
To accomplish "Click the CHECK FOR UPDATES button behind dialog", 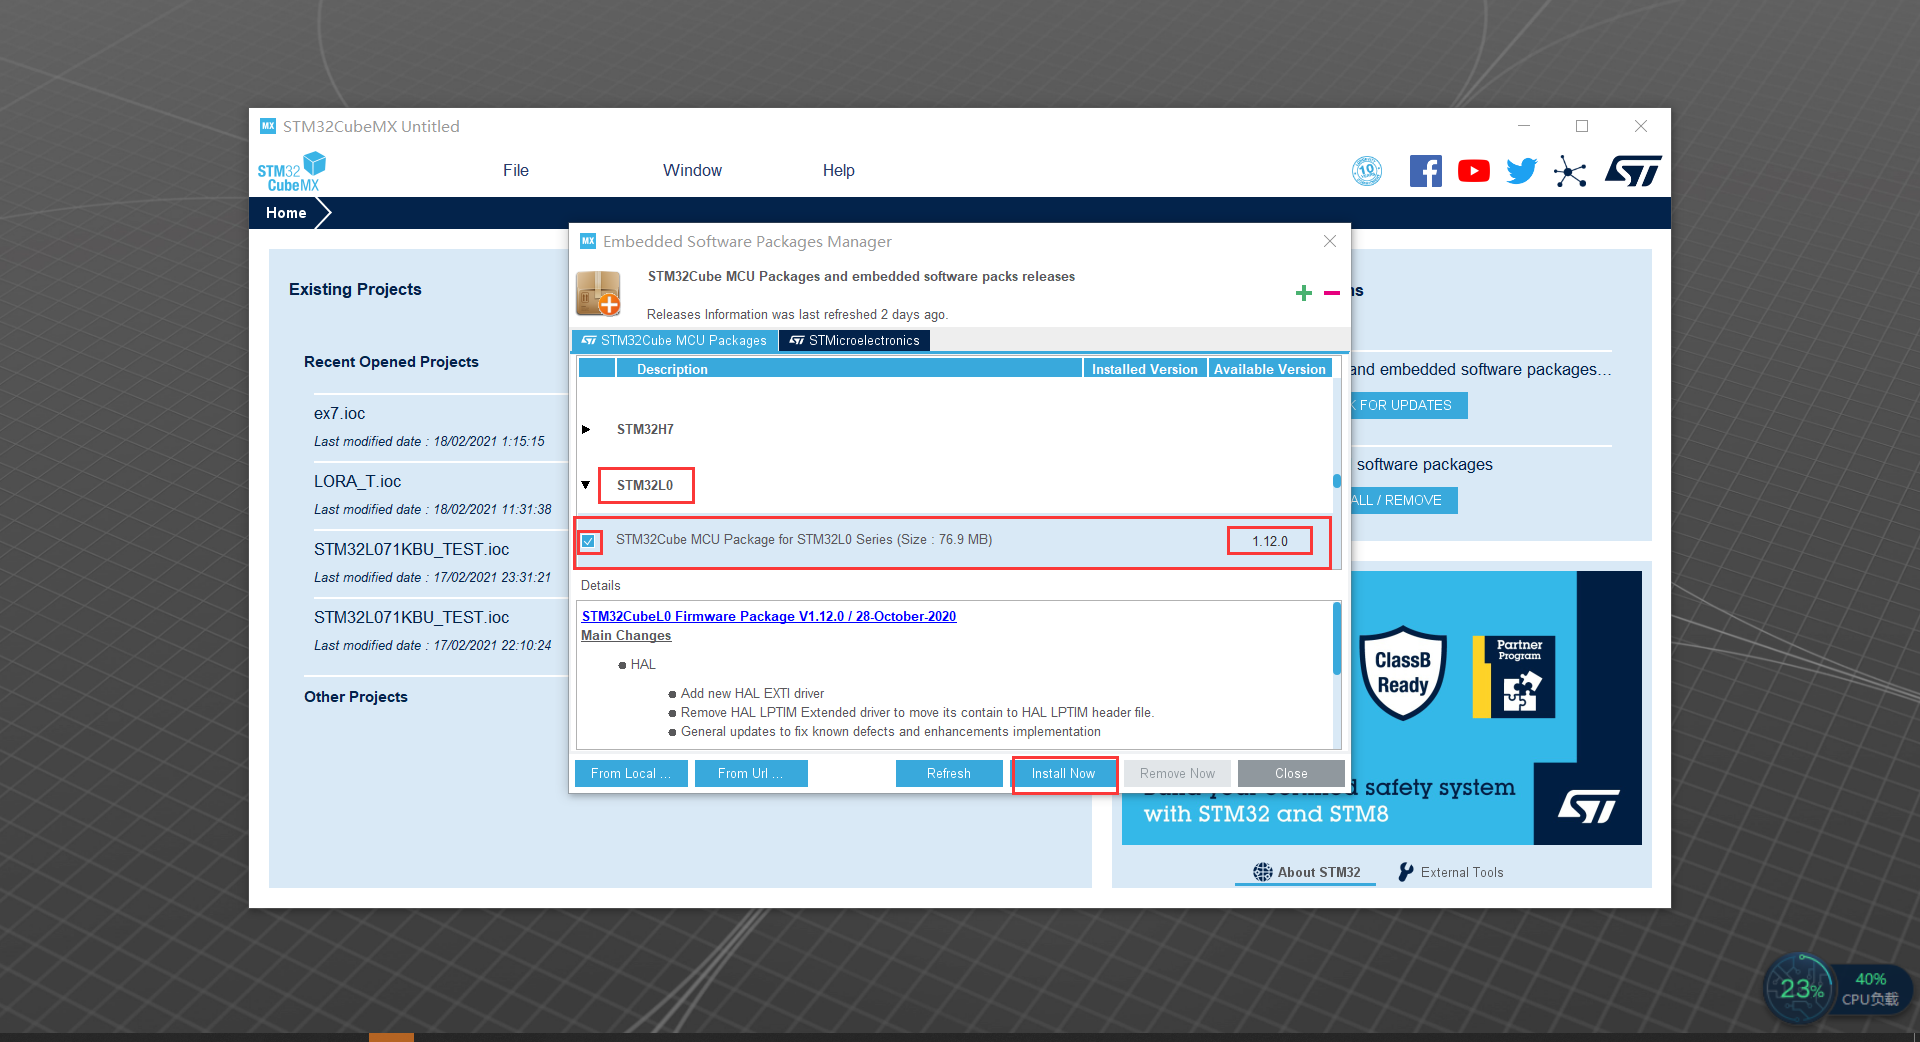I will click(x=1407, y=405).
